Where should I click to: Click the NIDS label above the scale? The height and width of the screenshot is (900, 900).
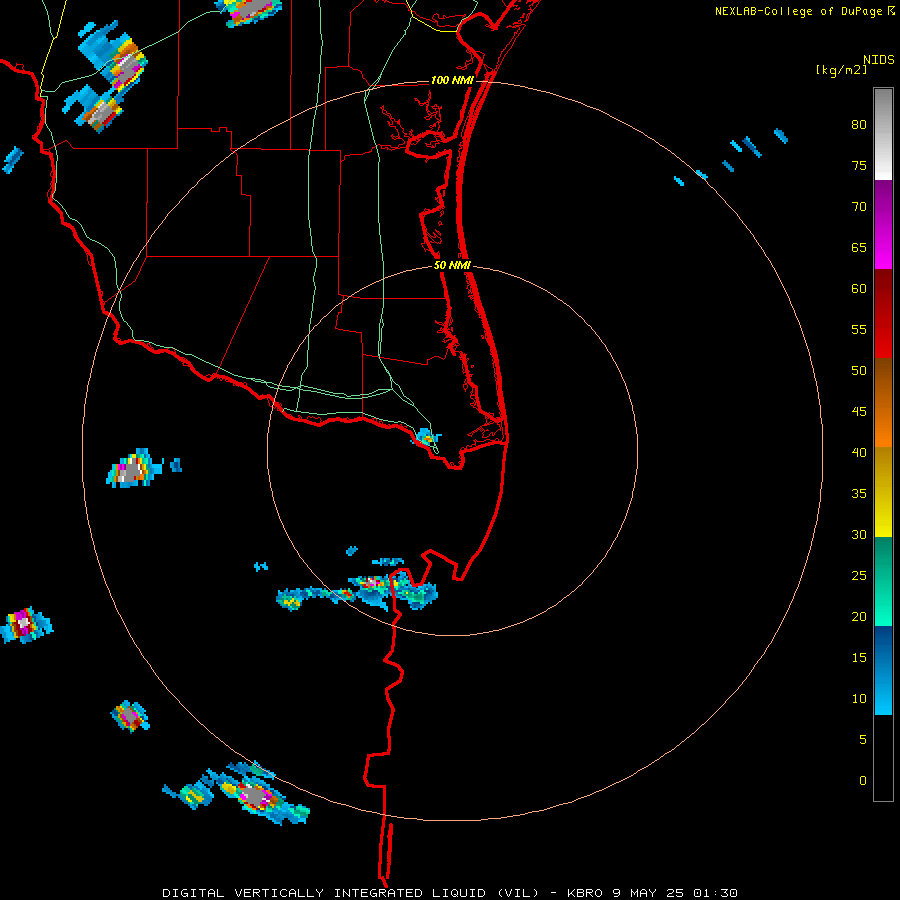click(879, 60)
